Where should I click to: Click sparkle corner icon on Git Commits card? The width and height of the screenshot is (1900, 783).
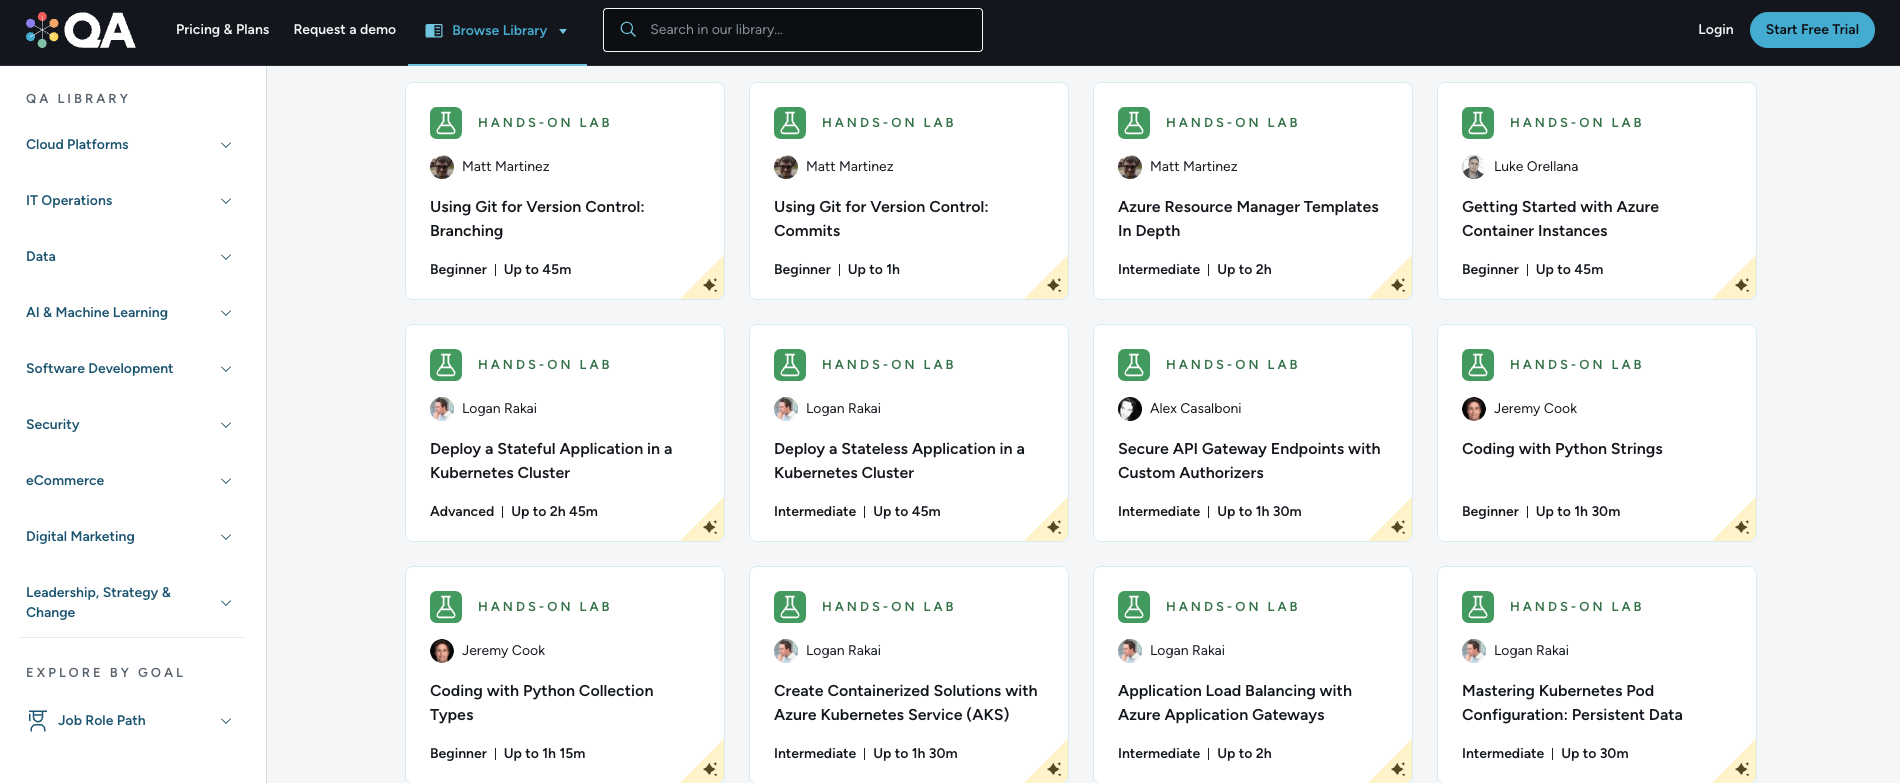click(x=1053, y=285)
